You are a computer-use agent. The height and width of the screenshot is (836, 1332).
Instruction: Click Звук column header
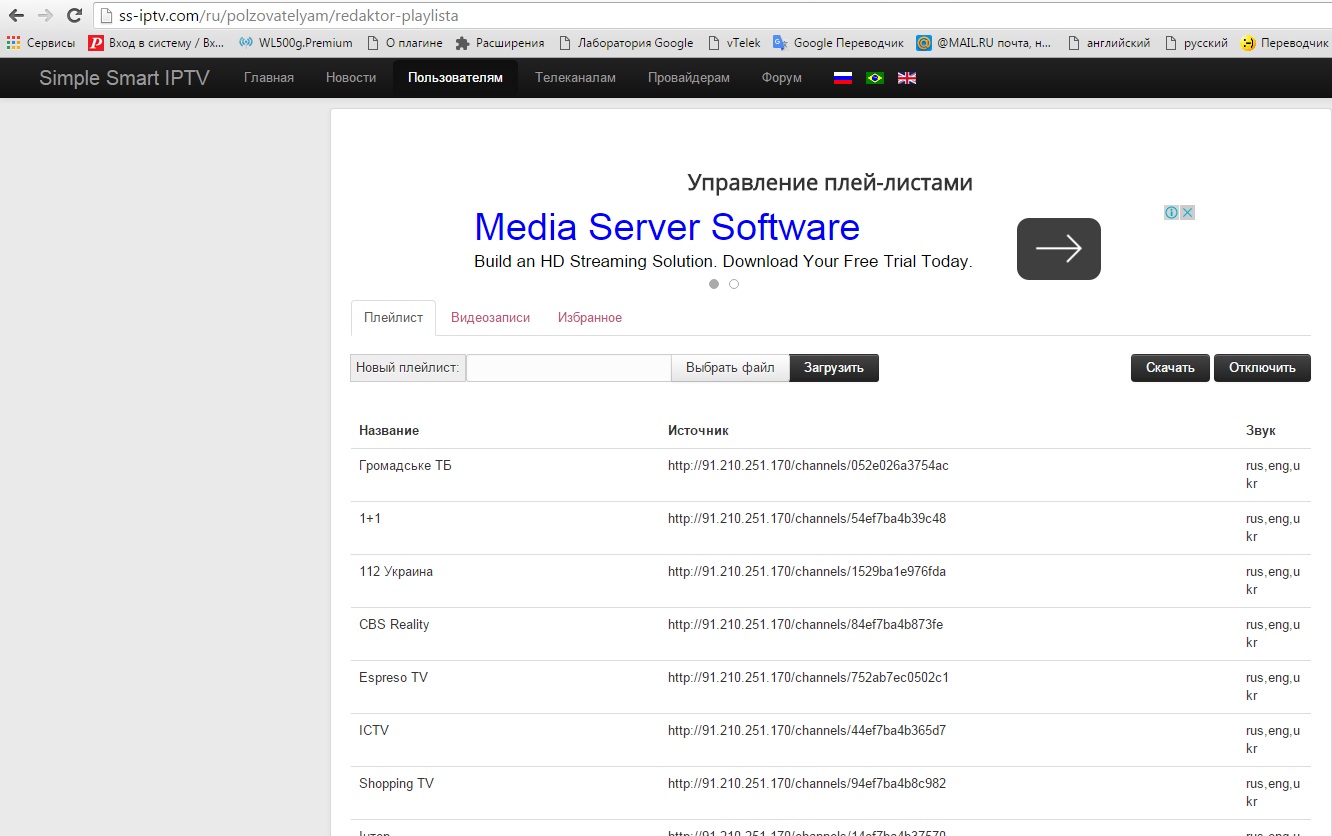1261,431
